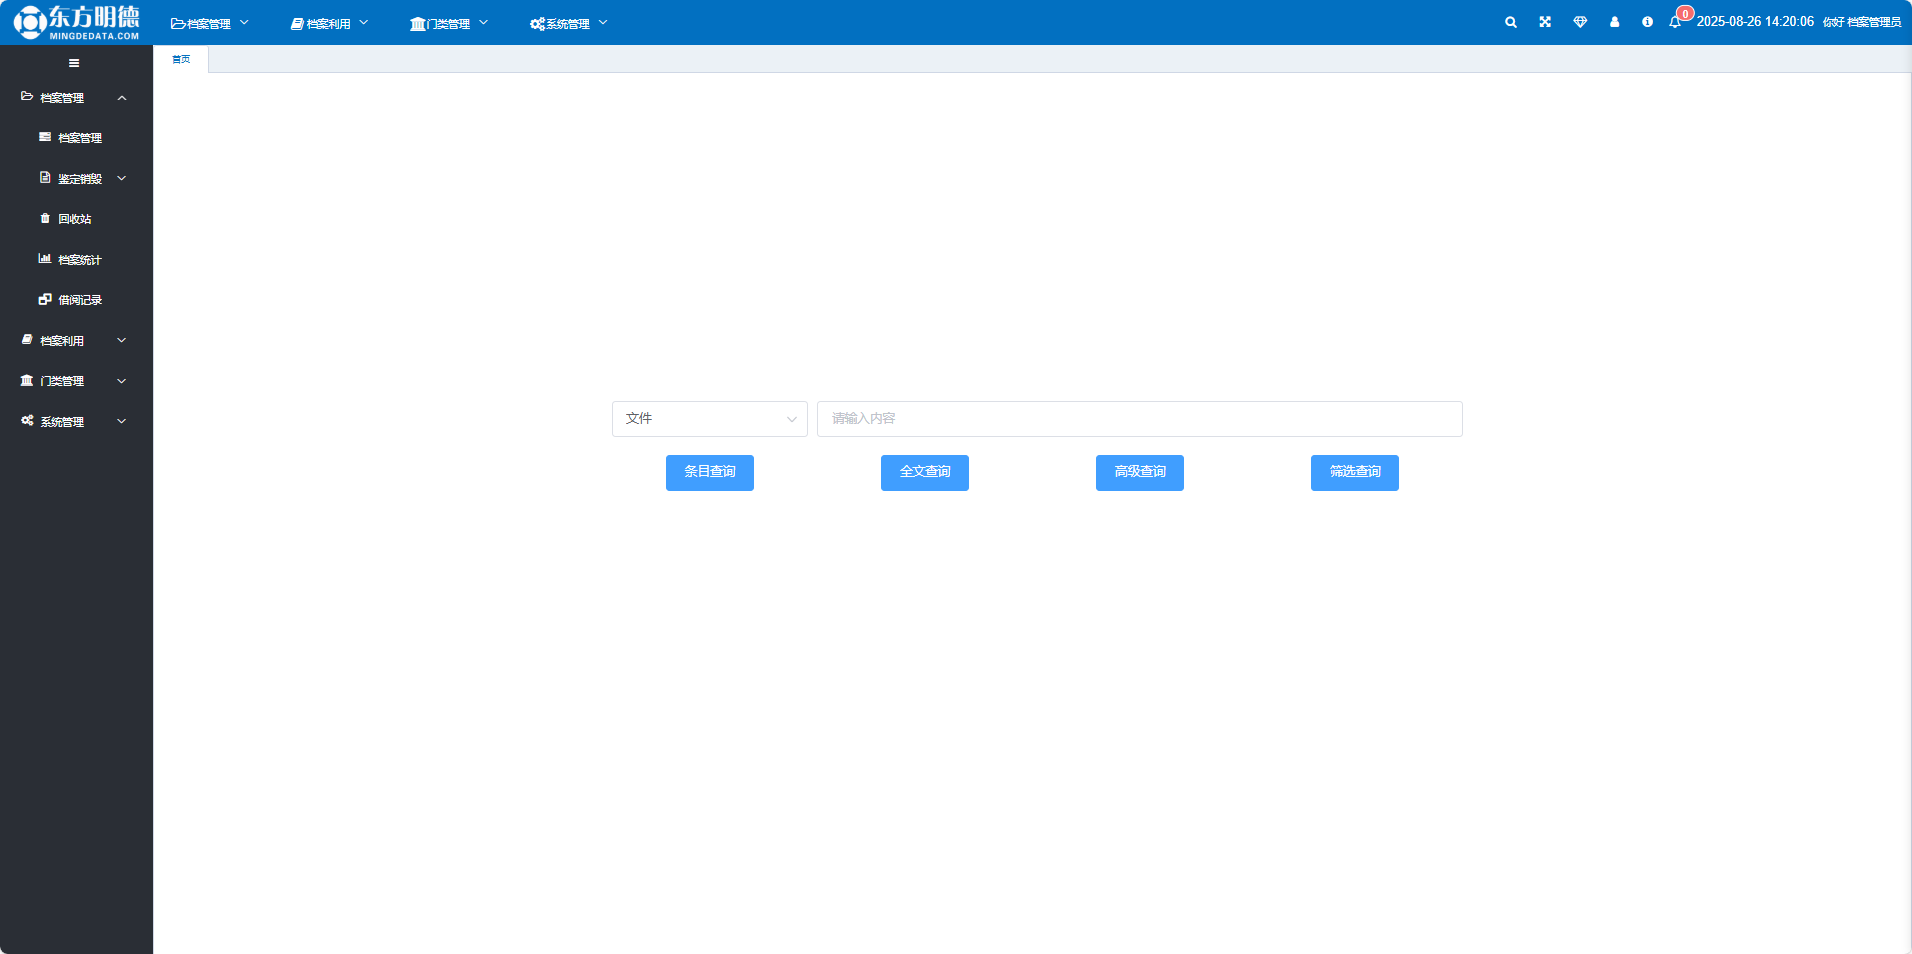Open the user profile icon

tap(1614, 22)
